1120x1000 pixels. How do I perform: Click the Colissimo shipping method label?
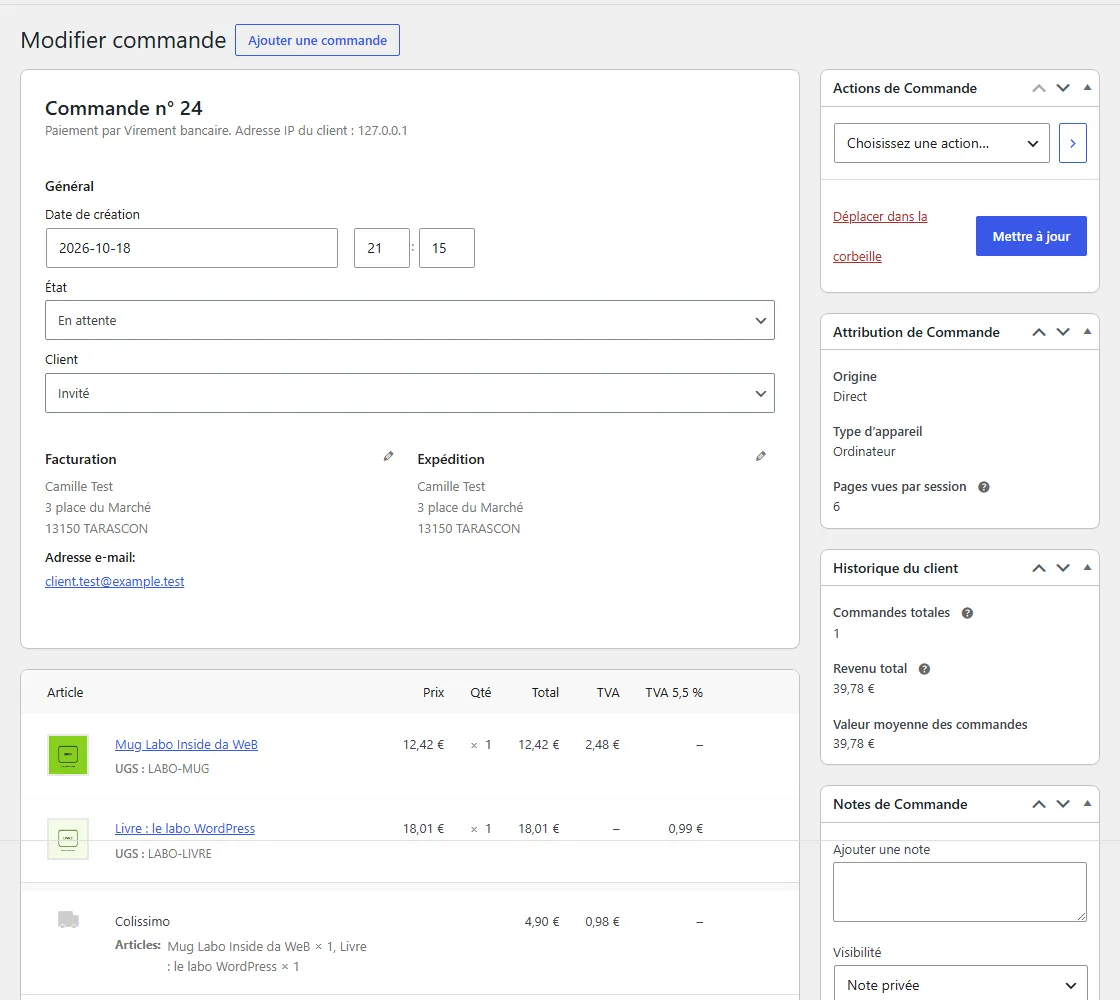click(142, 921)
